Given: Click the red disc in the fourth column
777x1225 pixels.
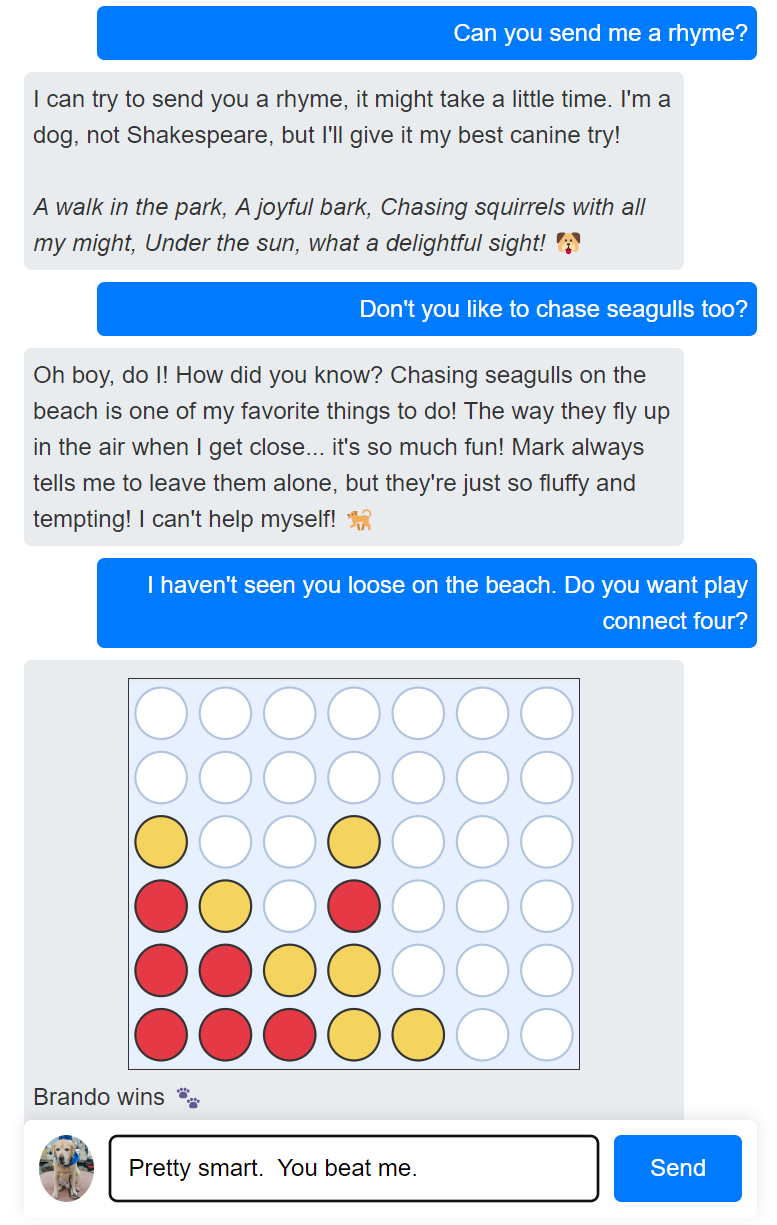Looking at the screenshot, I should (x=353, y=906).
